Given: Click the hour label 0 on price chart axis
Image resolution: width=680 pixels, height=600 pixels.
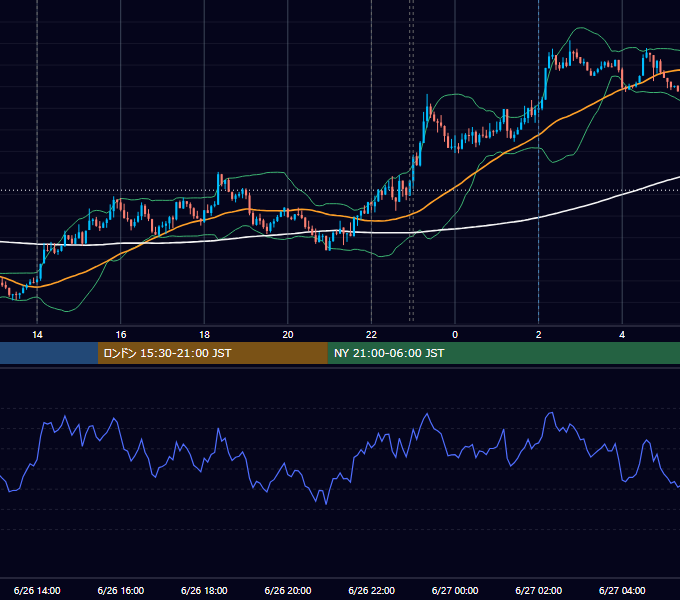Looking at the screenshot, I should click(x=455, y=335).
